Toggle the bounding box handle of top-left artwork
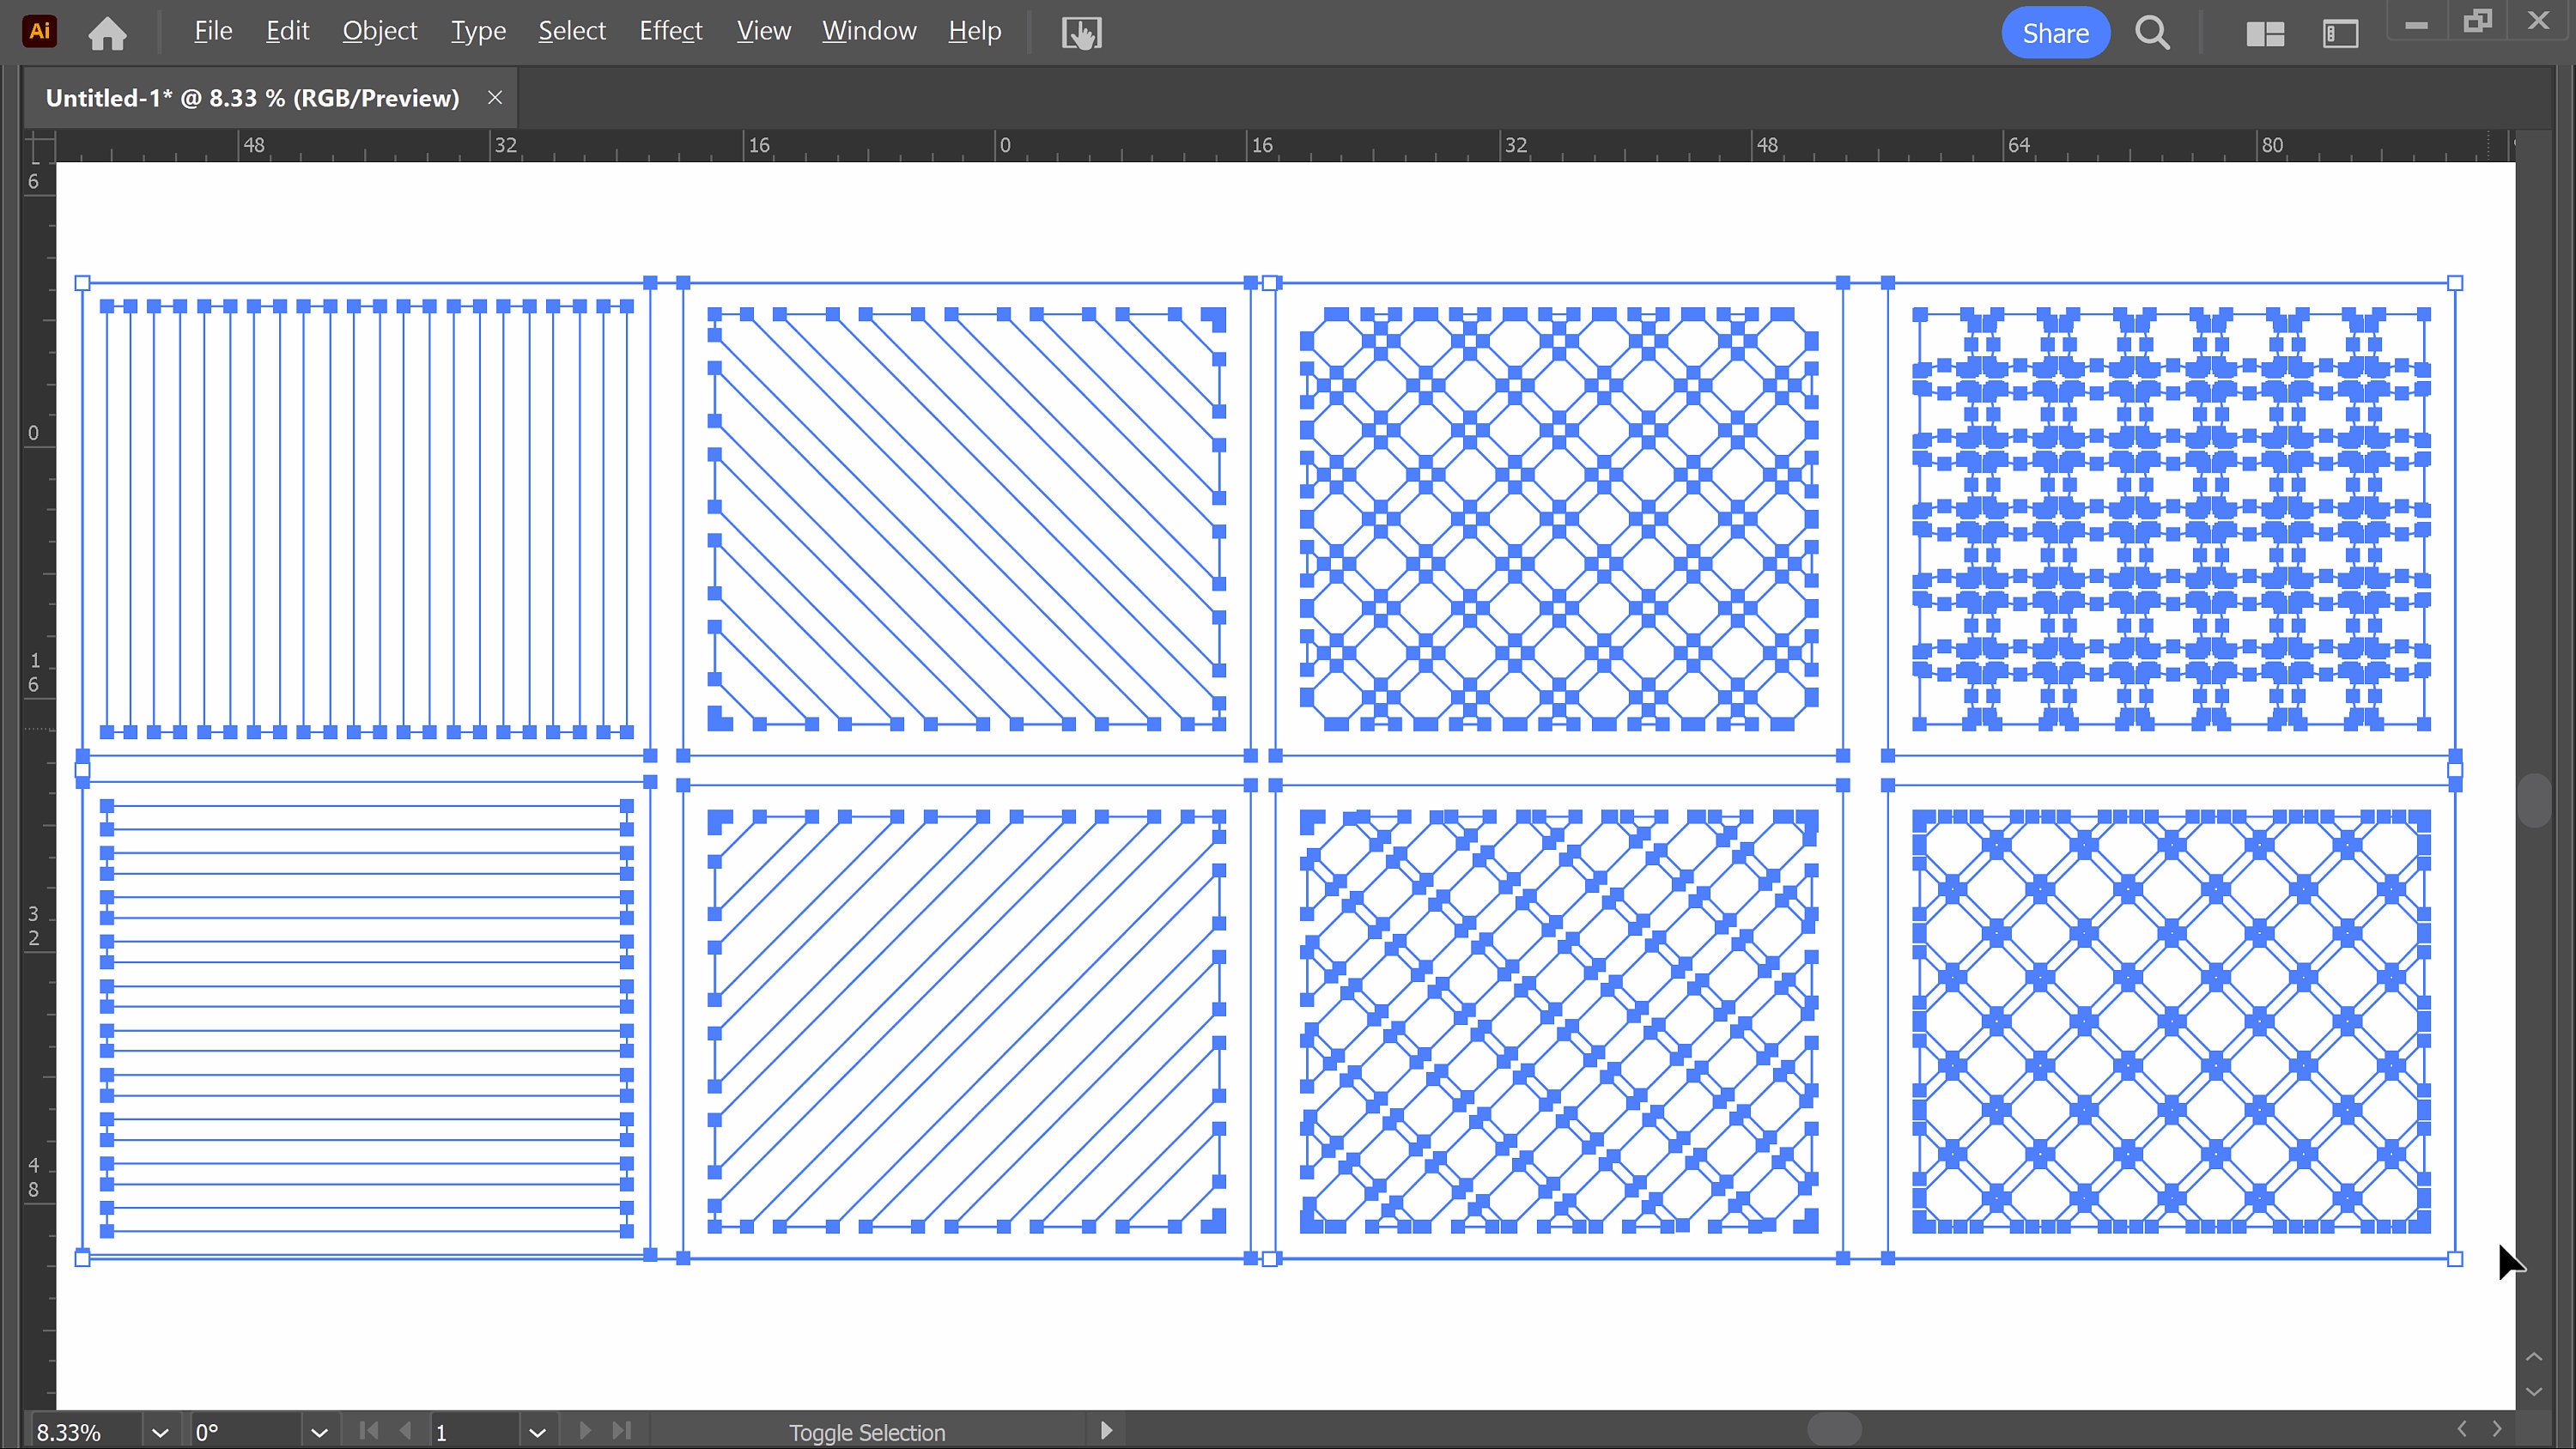2576x1449 pixels. [x=83, y=283]
